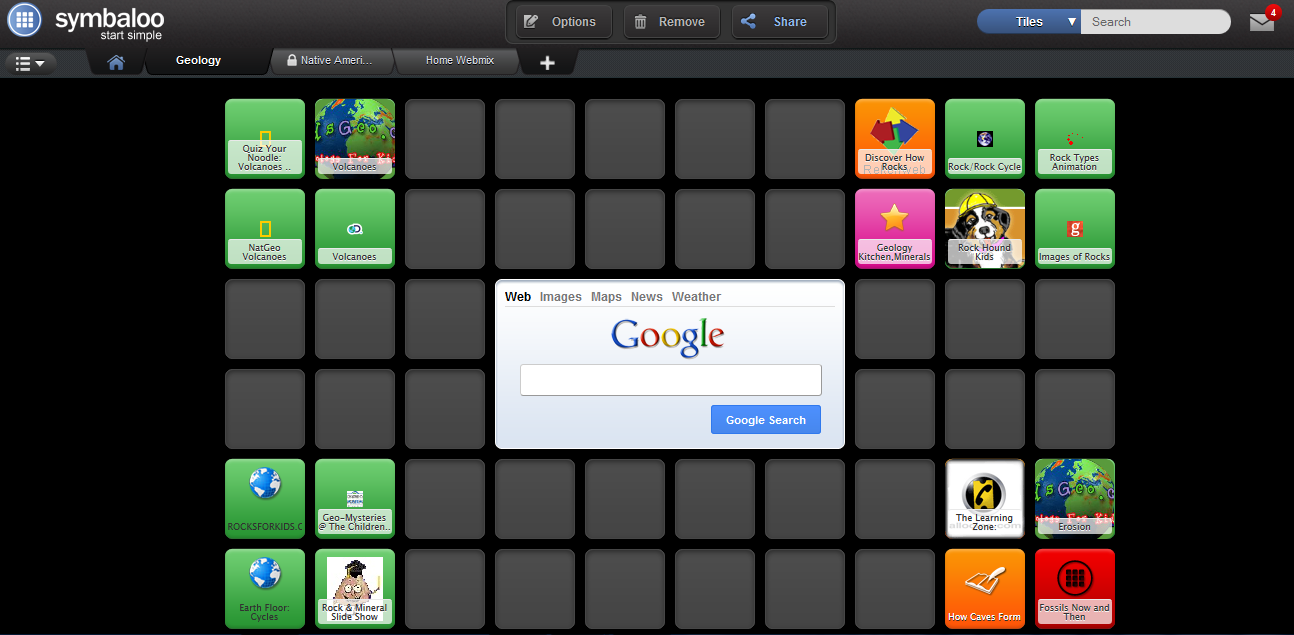Open the NatGeo Volcanoes tile
This screenshot has height=635, width=1294.
coord(265,229)
